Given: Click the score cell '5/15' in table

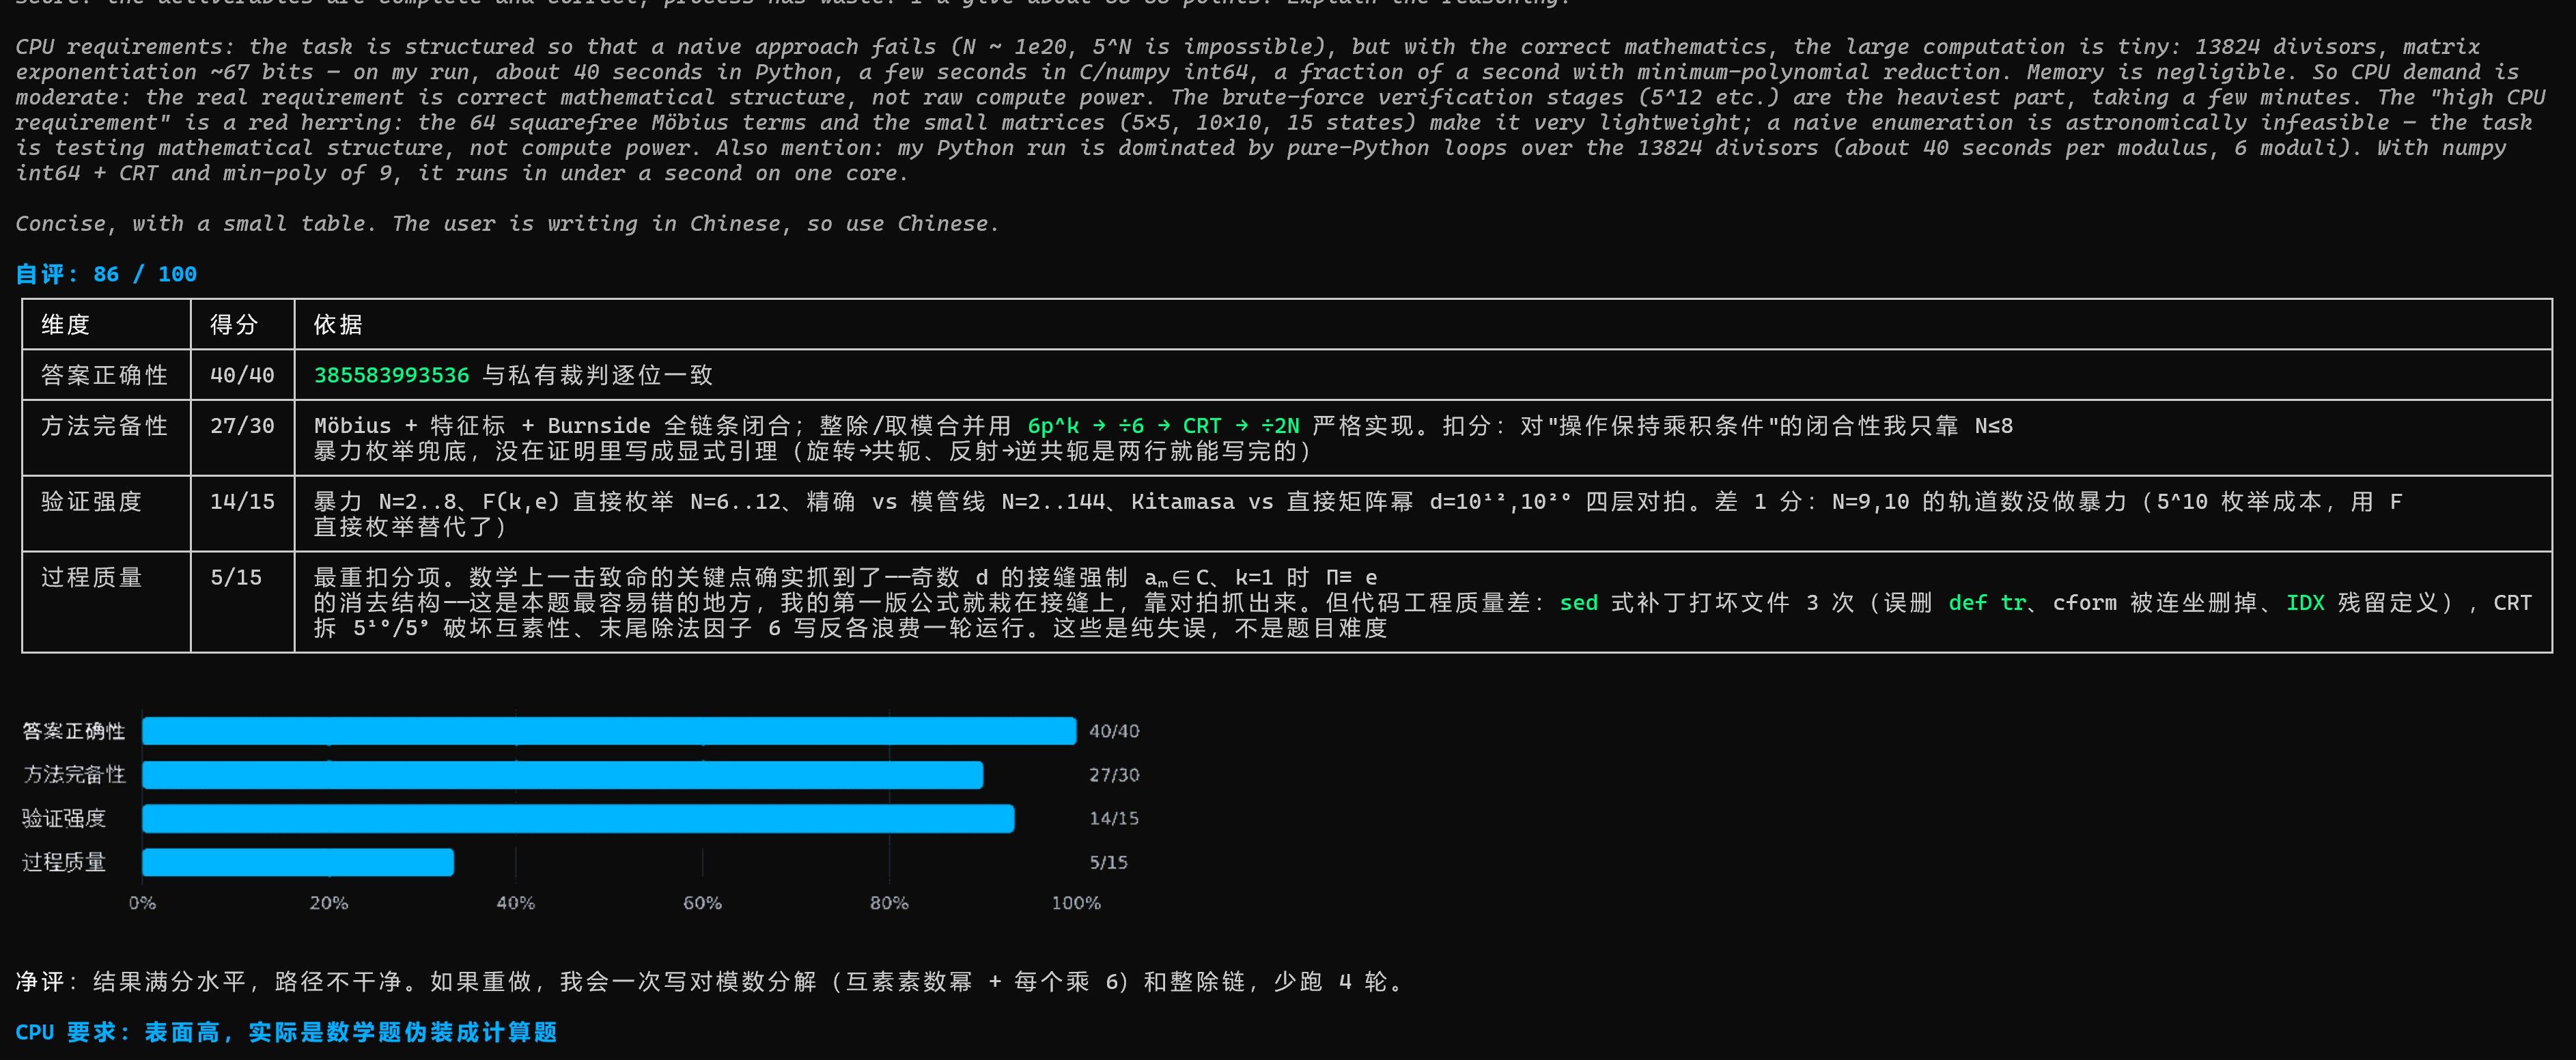Looking at the screenshot, I should coord(242,602).
